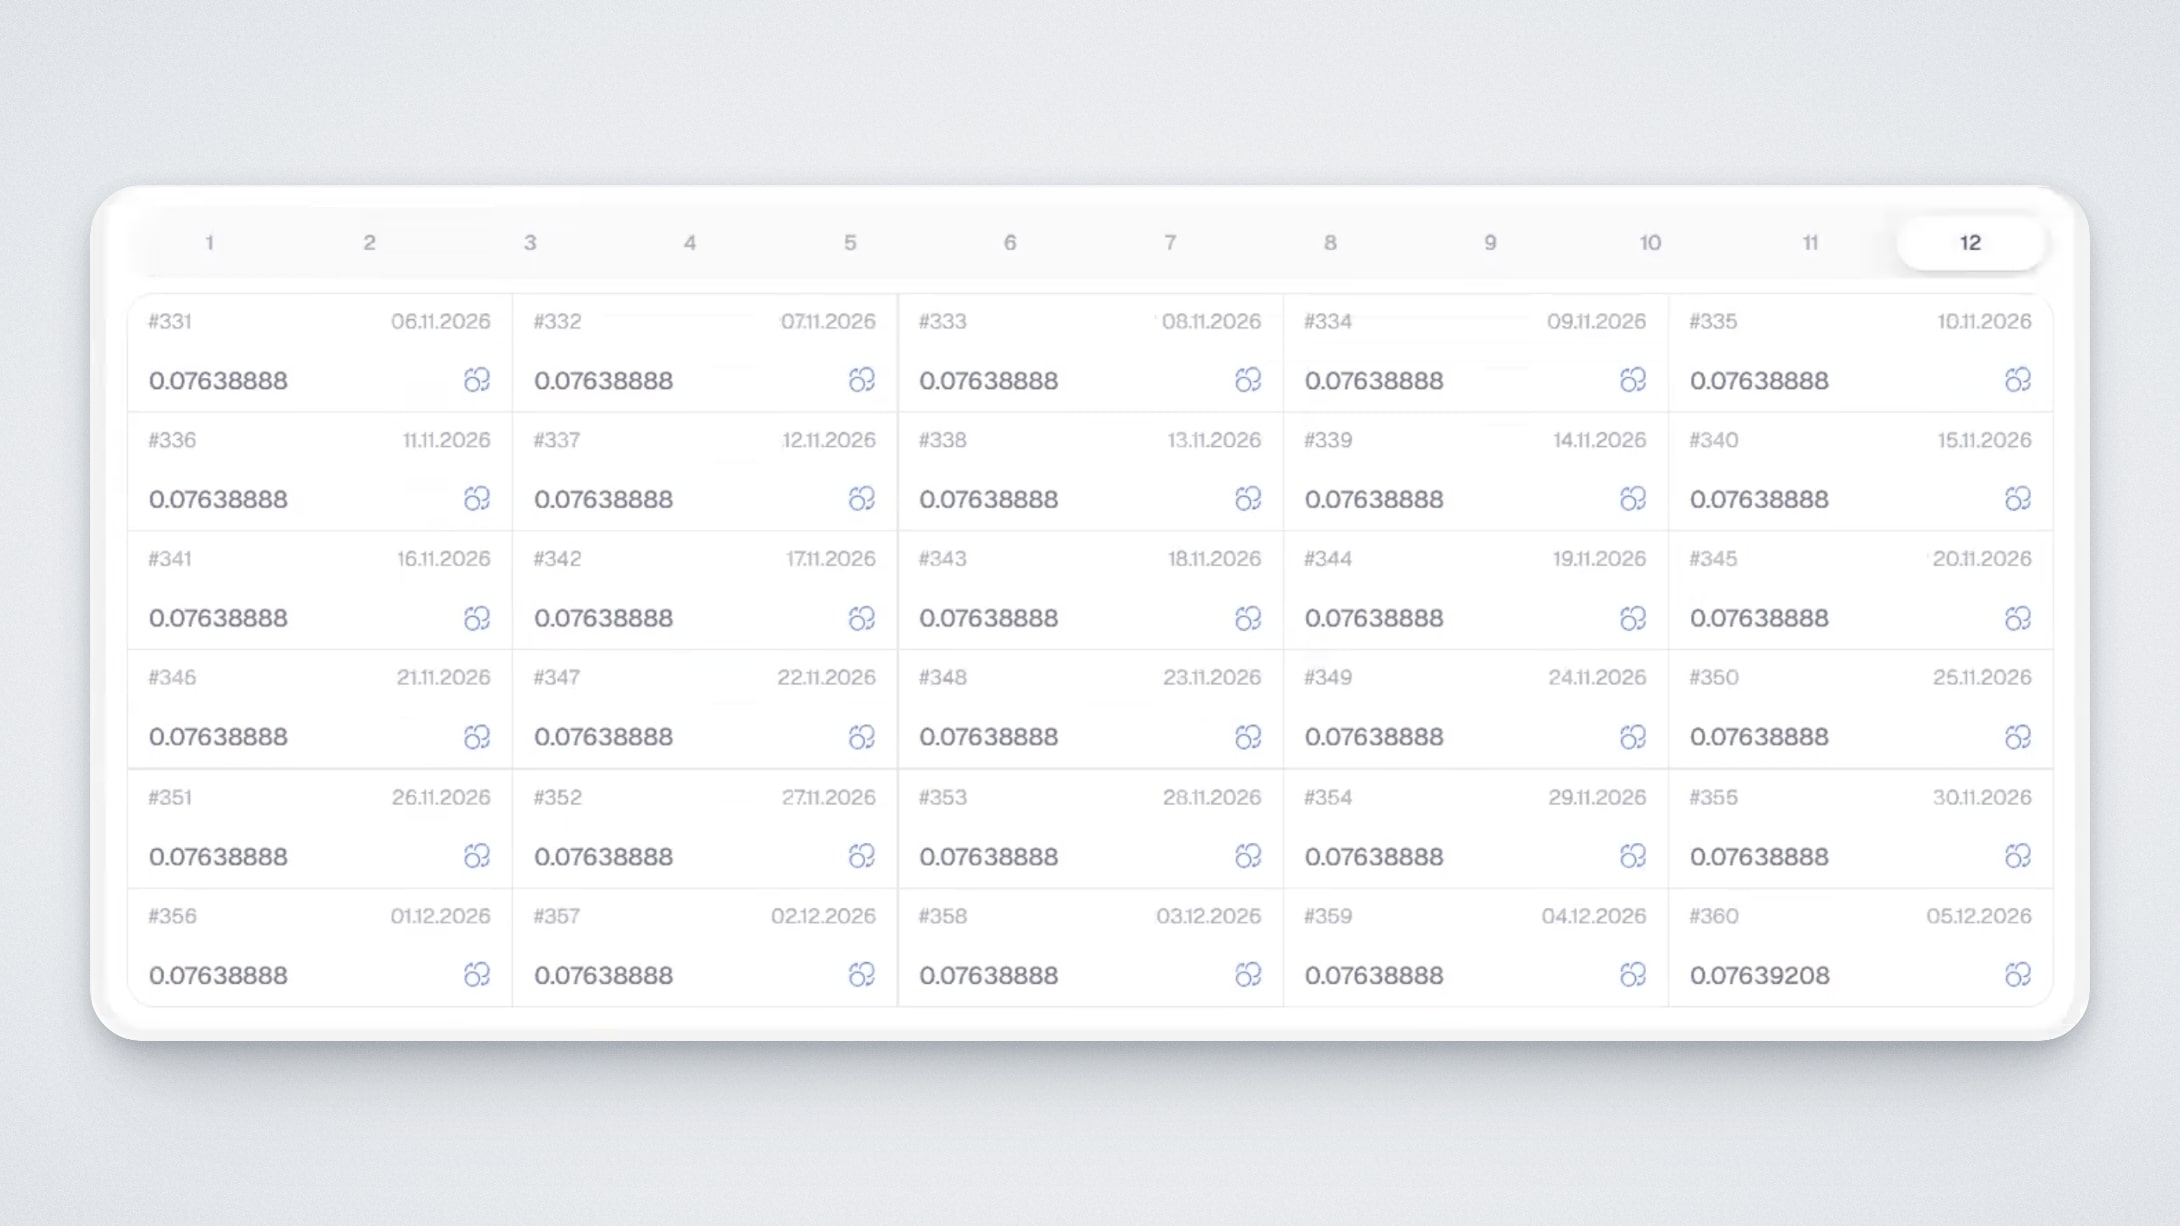Click the token icon in entry #347
This screenshot has height=1226, width=2180.
pyautogui.click(x=861, y=737)
